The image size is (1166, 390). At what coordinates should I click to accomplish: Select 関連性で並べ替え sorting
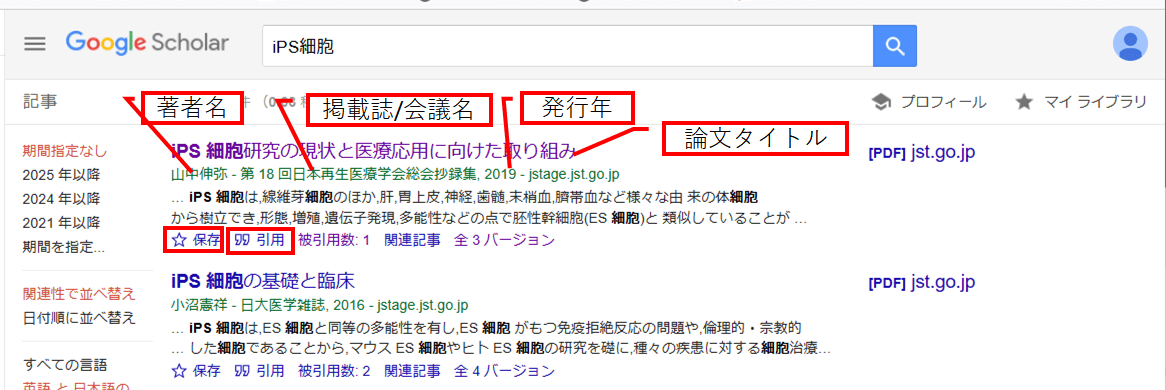coord(80,294)
